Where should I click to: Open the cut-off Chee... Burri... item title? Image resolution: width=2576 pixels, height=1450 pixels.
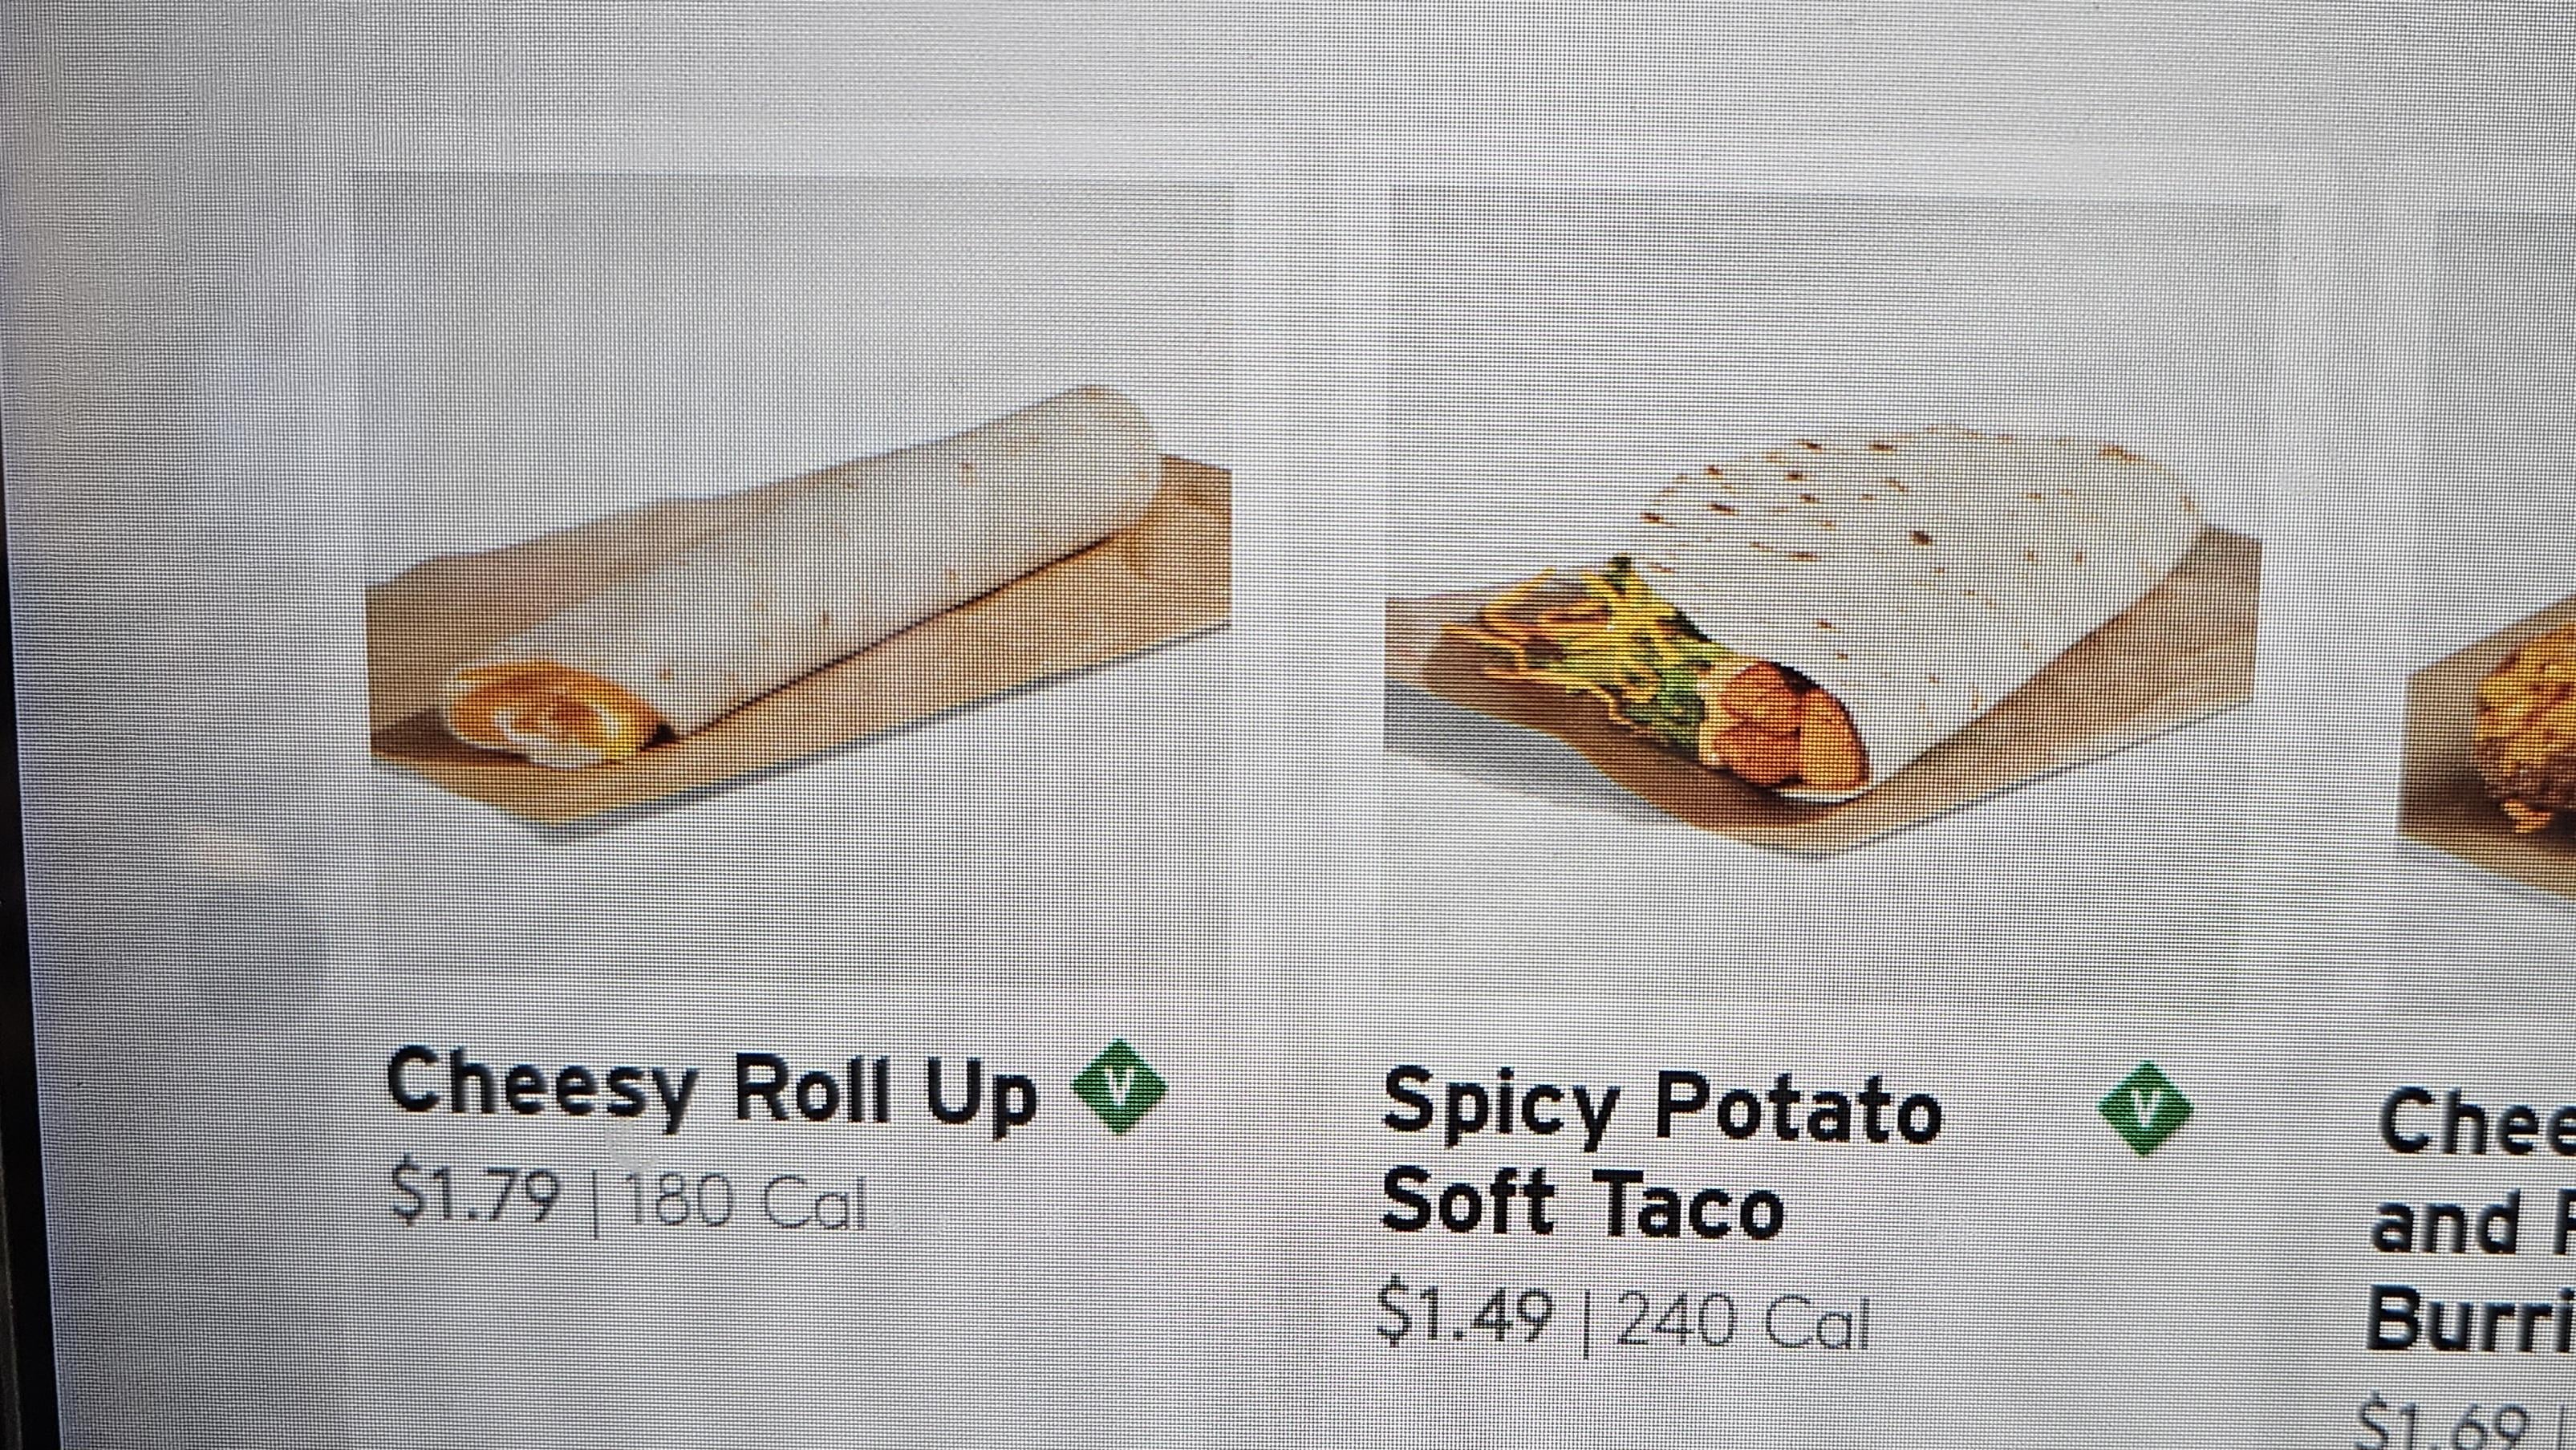pyautogui.click(x=2472, y=1221)
